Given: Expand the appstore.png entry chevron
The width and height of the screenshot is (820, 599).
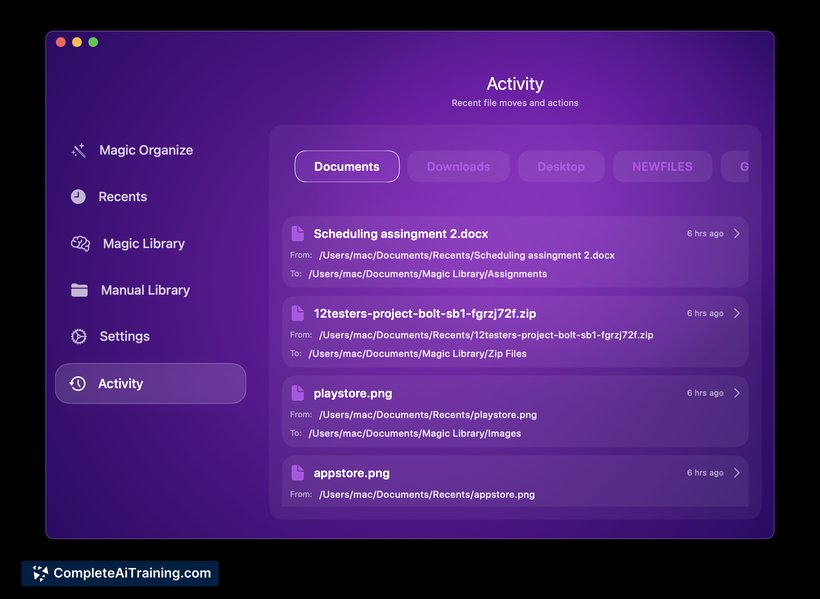Looking at the screenshot, I should [737, 472].
